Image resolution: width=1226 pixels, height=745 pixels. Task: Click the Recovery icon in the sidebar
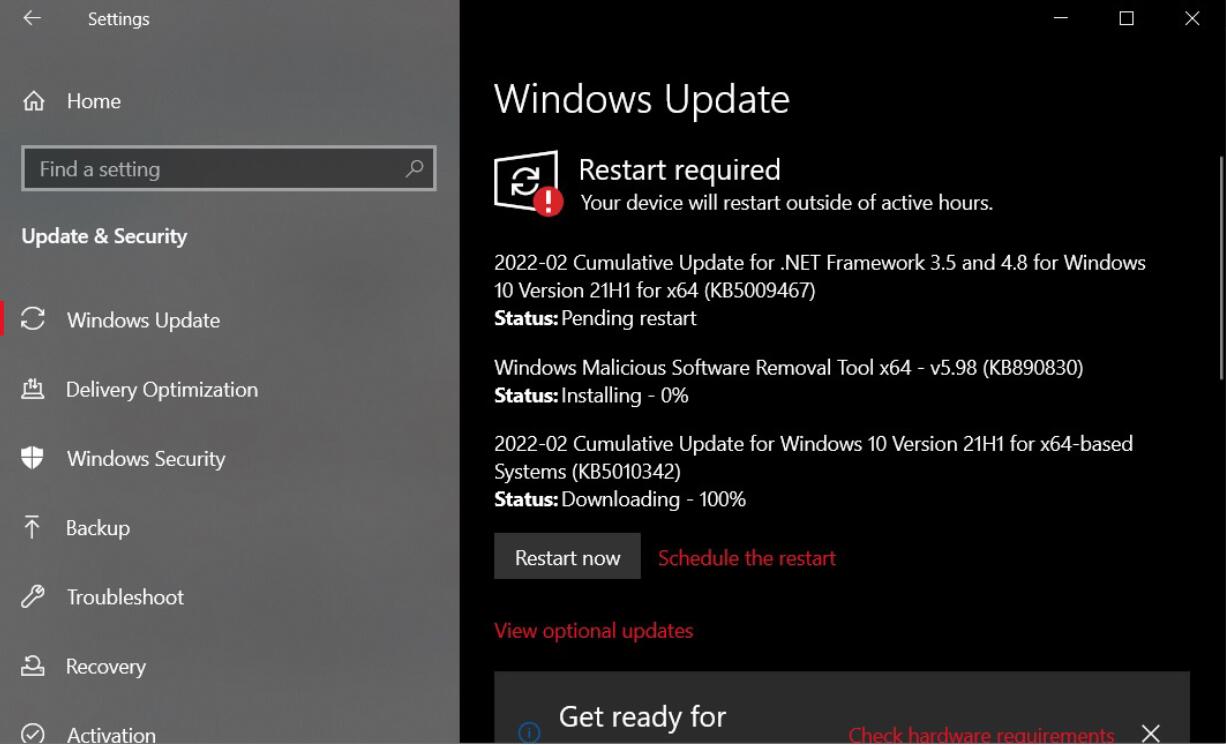pyautogui.click(x=33, y=666)
